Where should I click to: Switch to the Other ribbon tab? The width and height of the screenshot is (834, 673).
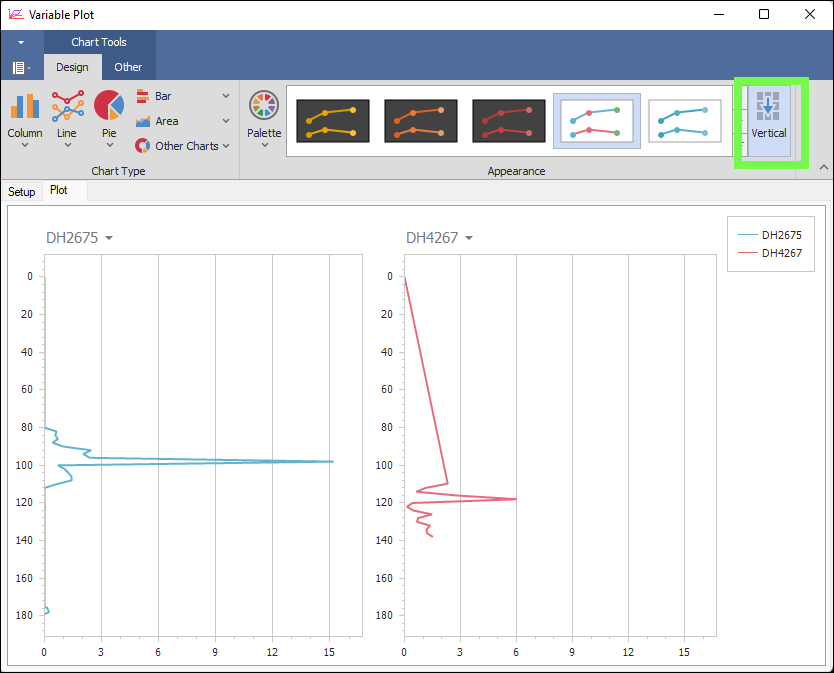(128, 67)
